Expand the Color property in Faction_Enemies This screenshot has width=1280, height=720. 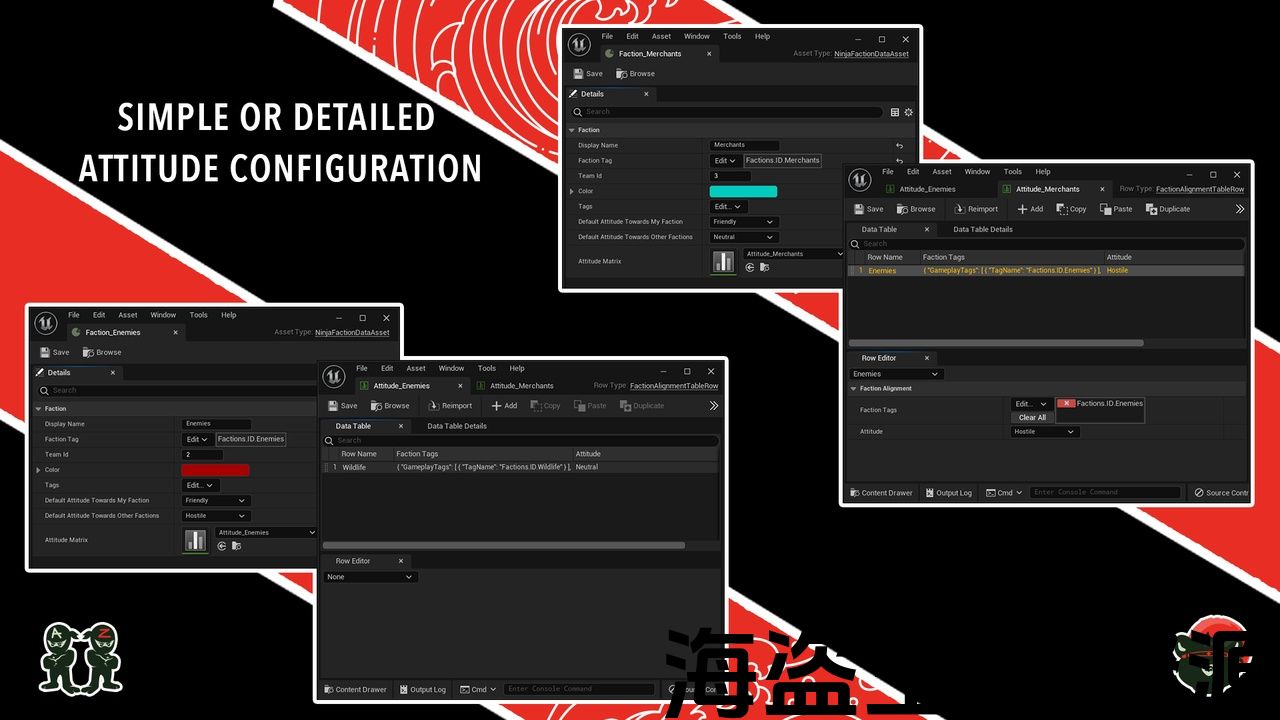tap(39, 470)
